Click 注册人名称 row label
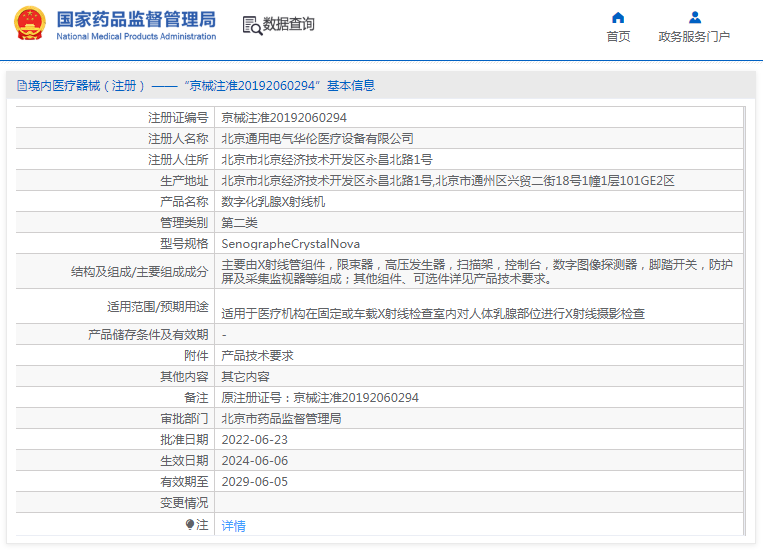 tap(178, 139)
